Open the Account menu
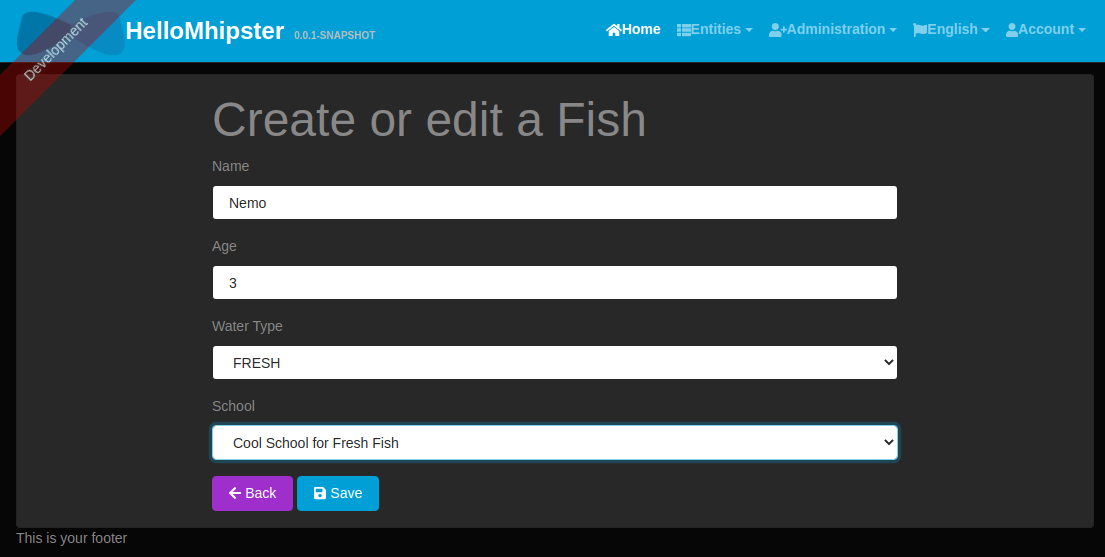 pos(1046,30)
